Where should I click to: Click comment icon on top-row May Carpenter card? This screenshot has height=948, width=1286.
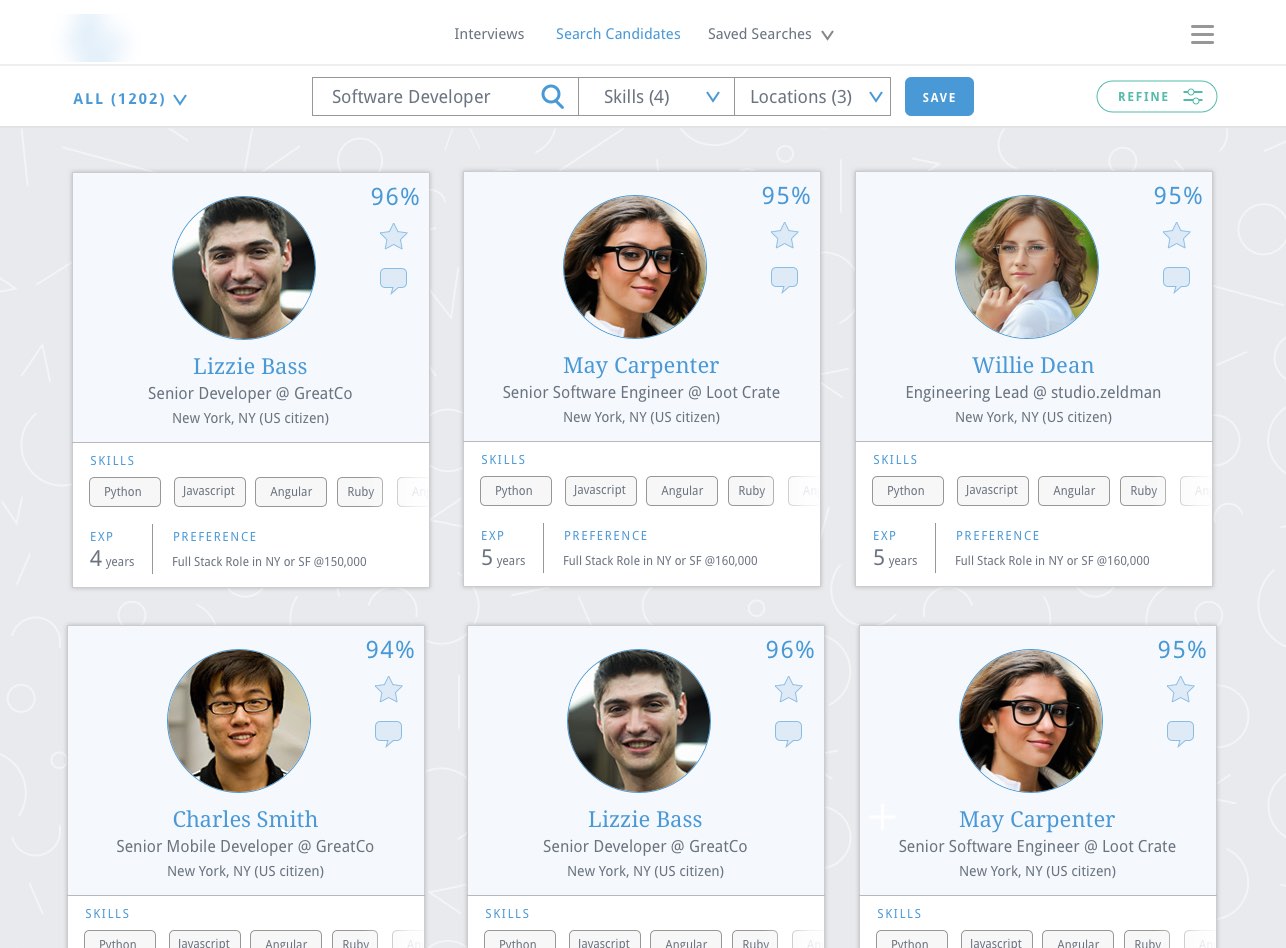pos(784,280)
